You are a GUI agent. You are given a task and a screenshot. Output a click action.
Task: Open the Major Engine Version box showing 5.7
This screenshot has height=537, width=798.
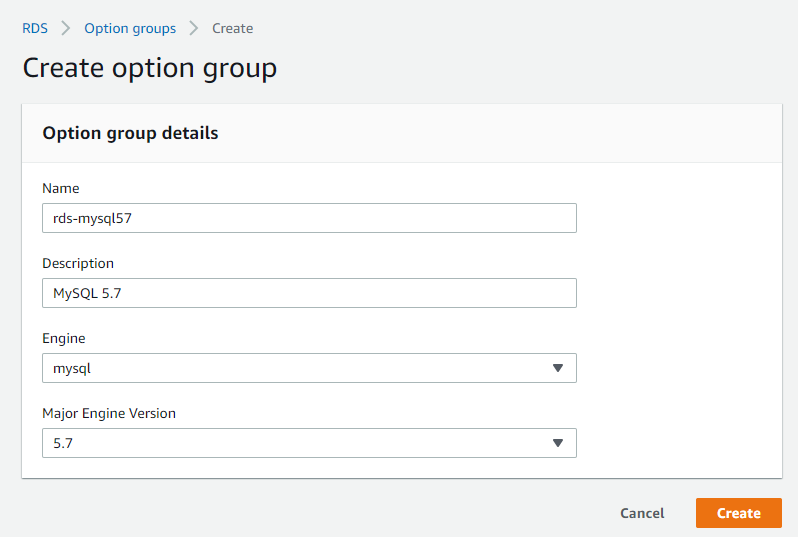click(x=309, y=443)
